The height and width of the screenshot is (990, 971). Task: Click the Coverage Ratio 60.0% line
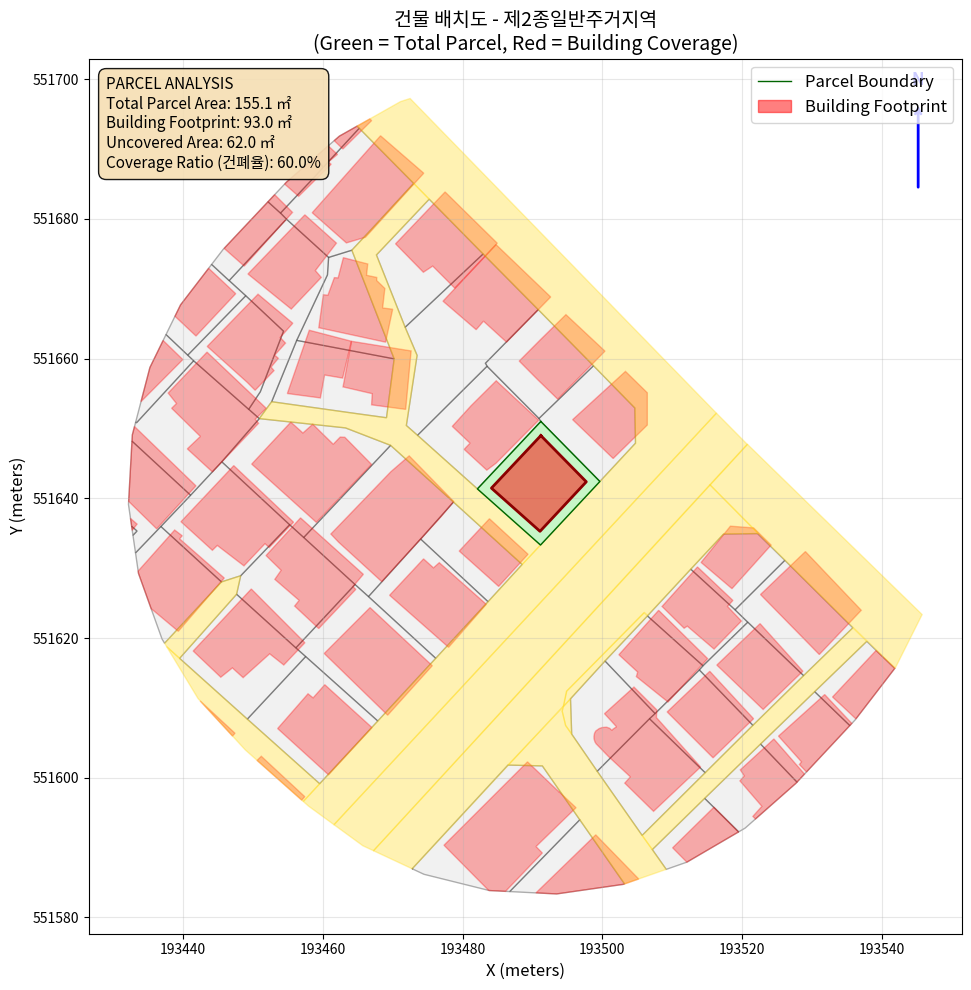coord(213,162)
